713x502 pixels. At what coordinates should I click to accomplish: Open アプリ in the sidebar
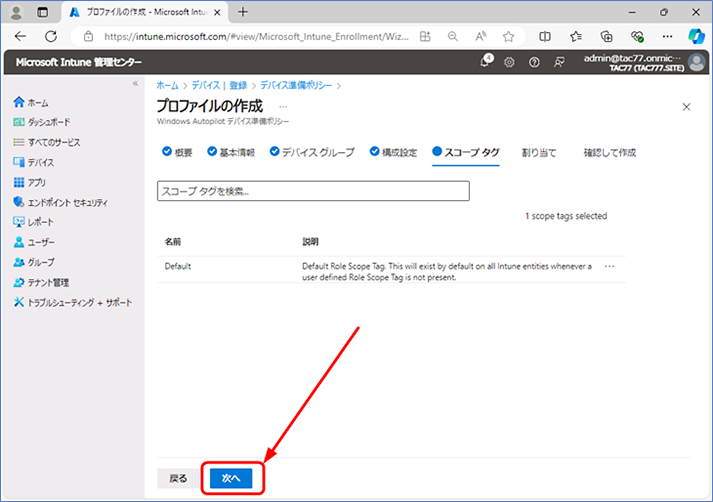pyautogui.click(x=30, y=182)
